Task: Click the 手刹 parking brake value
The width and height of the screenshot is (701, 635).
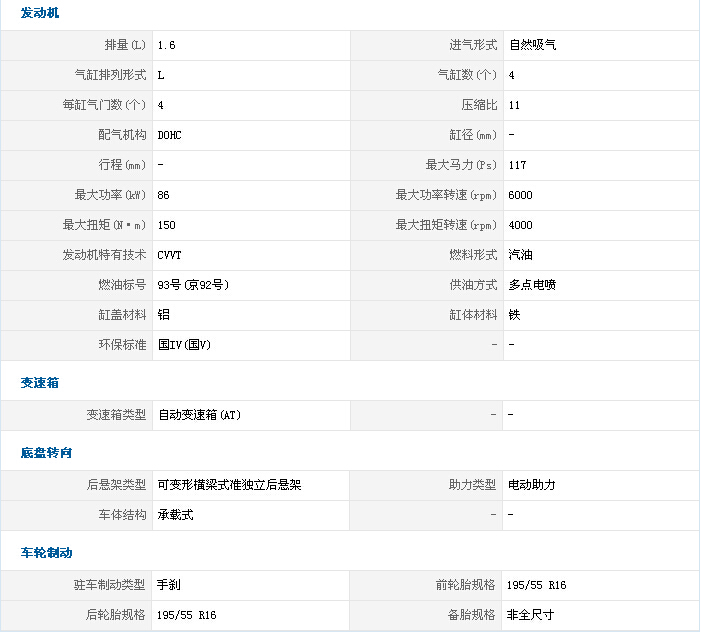Action: tap(167, 585)
